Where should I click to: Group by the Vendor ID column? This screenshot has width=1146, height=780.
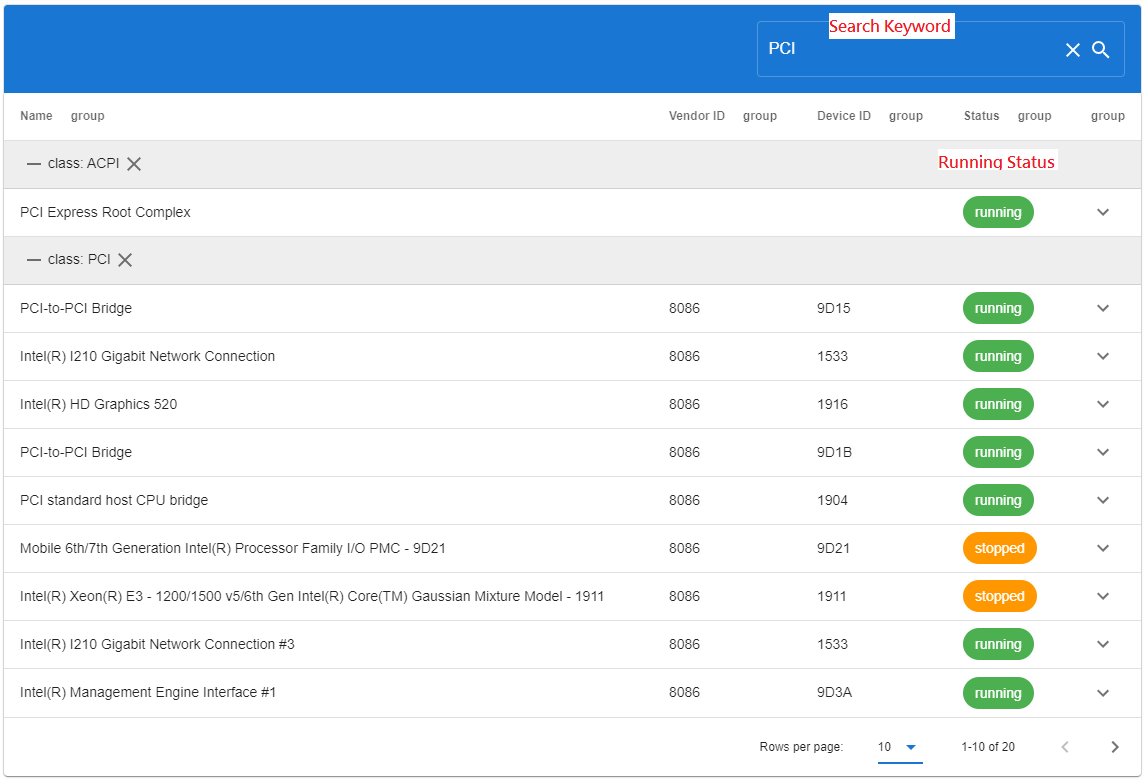point(759,116)
